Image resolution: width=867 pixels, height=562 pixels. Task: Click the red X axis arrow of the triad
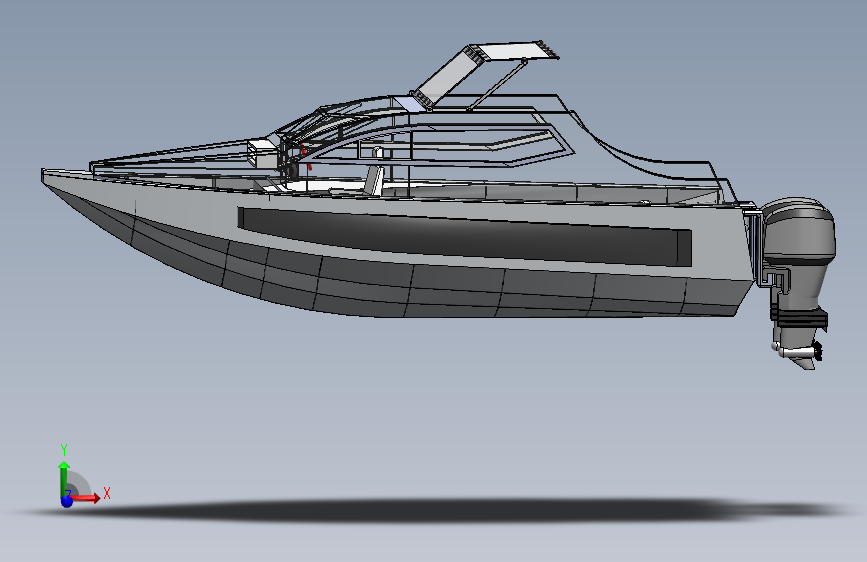click(86, 498)
